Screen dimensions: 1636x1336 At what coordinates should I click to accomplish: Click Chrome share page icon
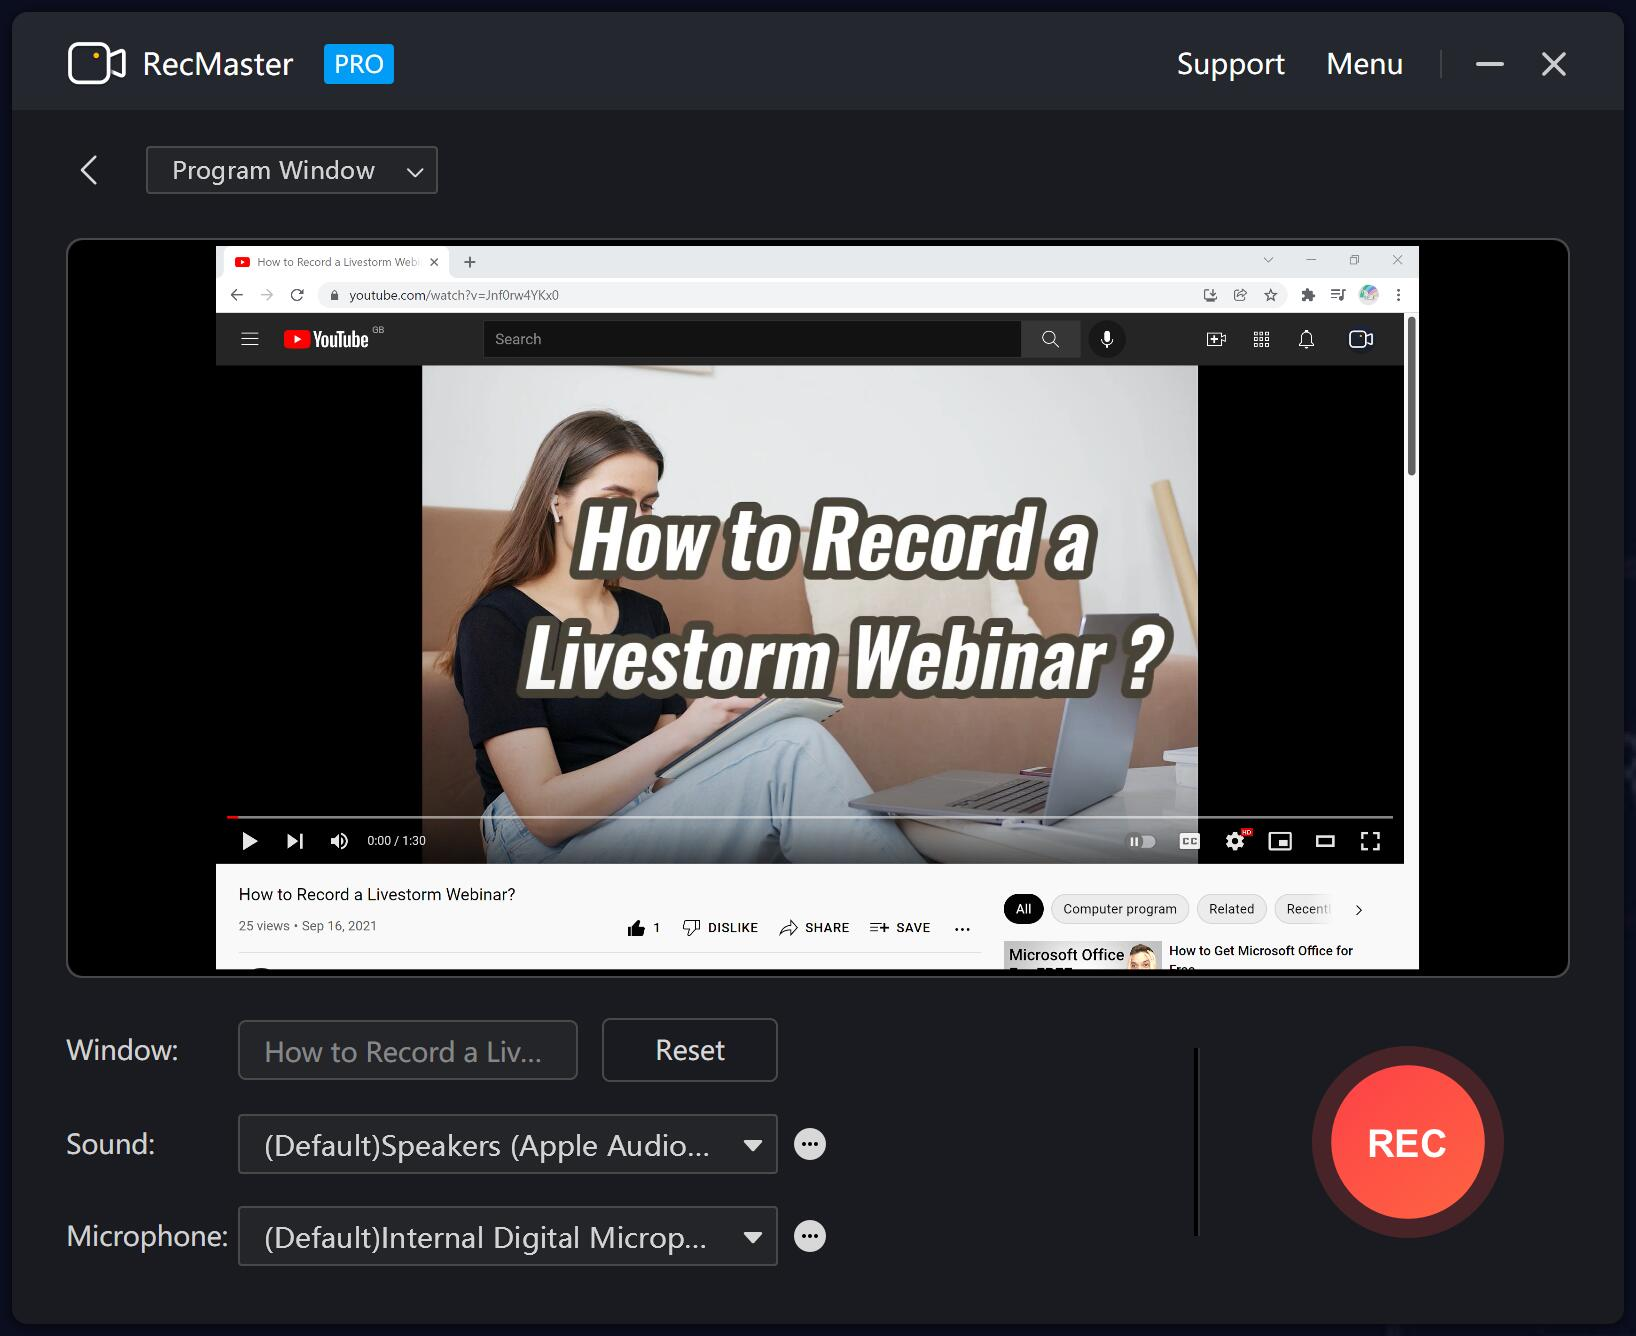point(1240,295)
